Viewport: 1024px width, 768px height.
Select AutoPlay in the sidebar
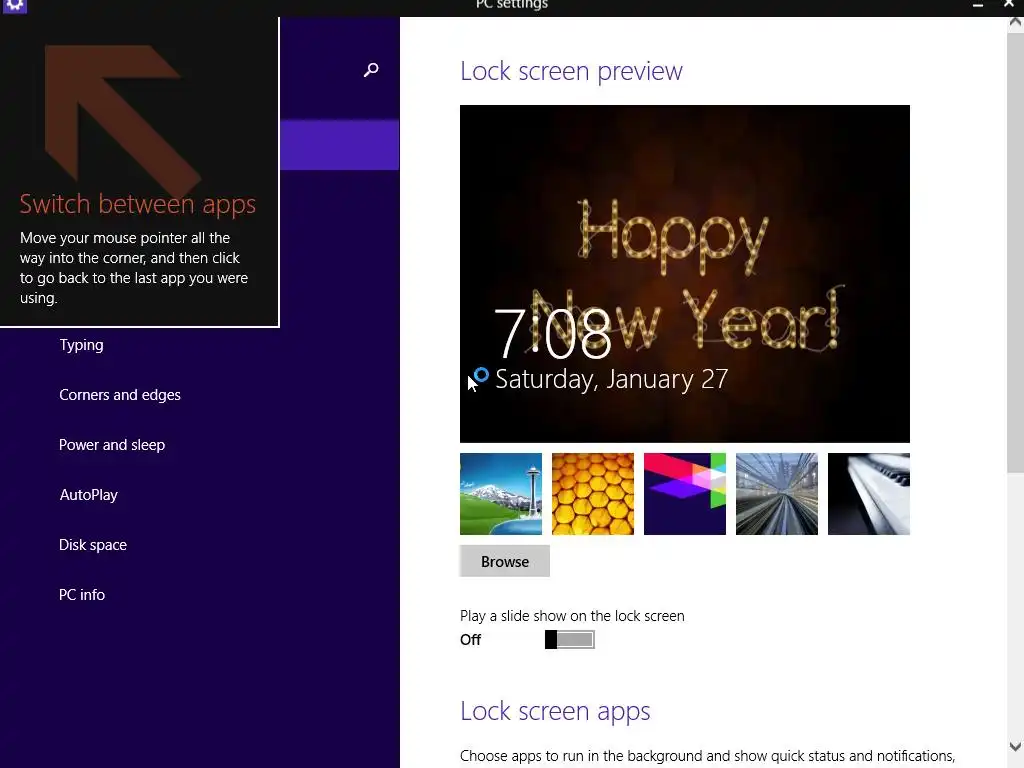[88, 495]
